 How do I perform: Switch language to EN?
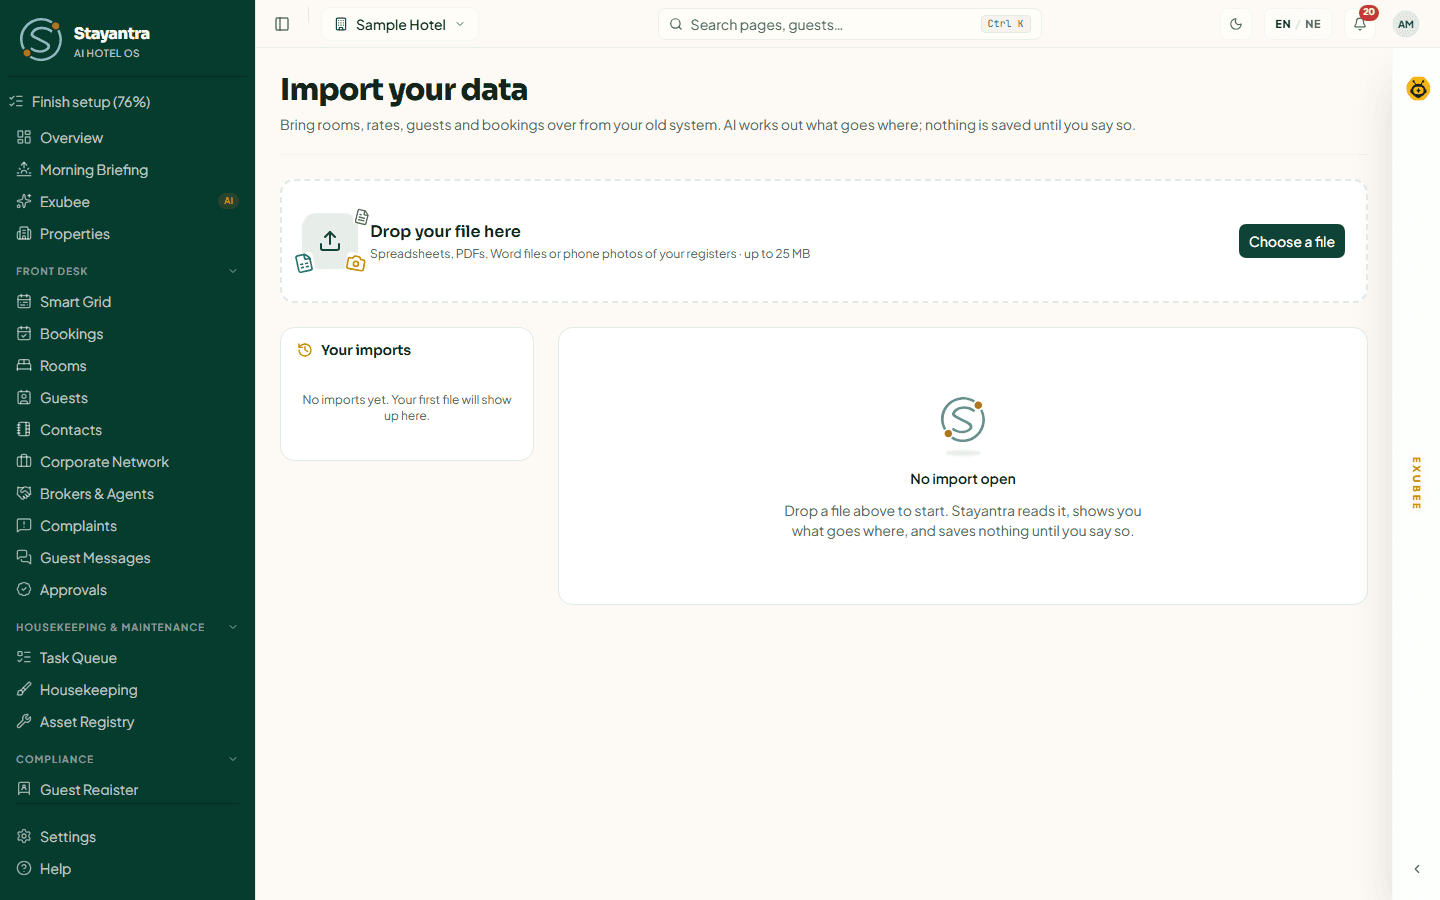click(x=1282, y=24)
